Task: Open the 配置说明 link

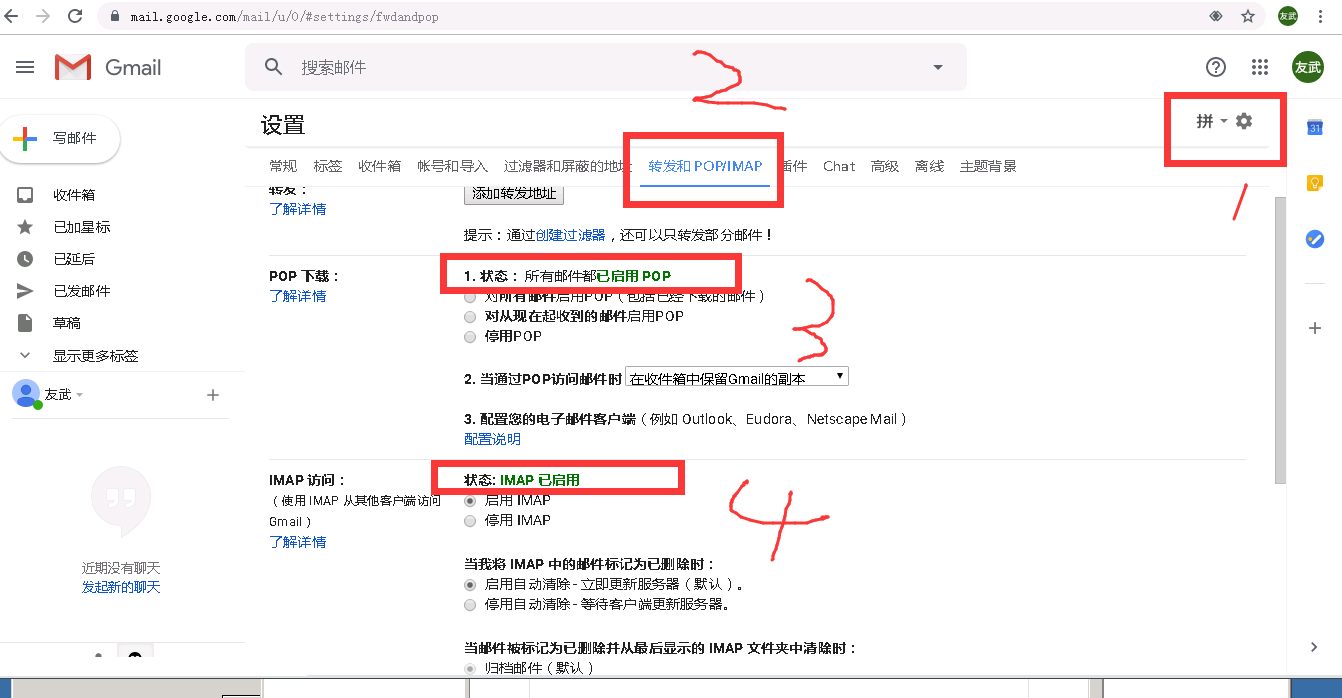Action: (x=492, y=439)
